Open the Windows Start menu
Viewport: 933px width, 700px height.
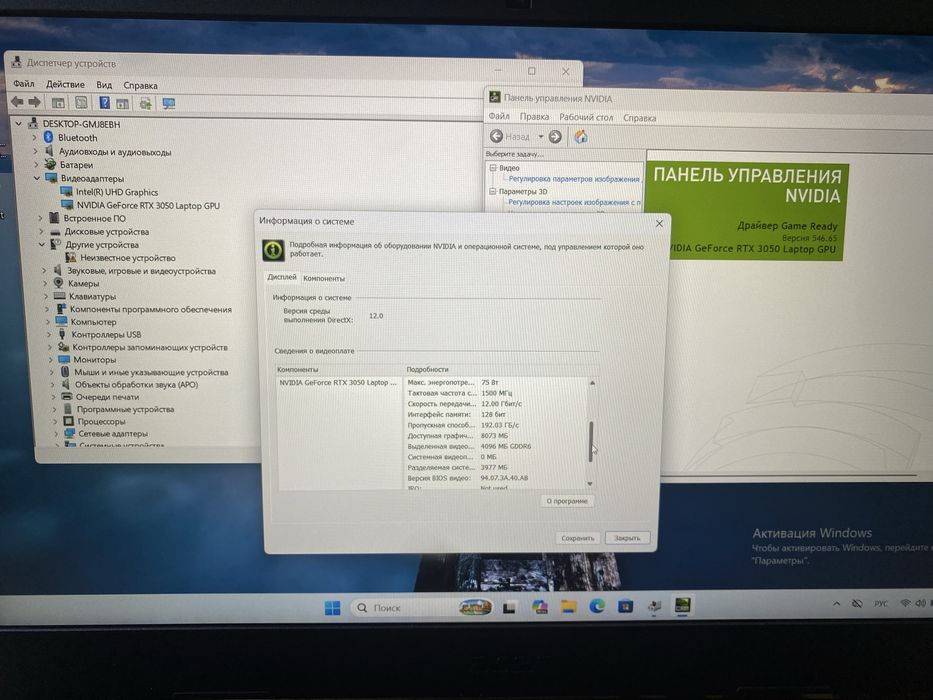(x=333, y=607)
